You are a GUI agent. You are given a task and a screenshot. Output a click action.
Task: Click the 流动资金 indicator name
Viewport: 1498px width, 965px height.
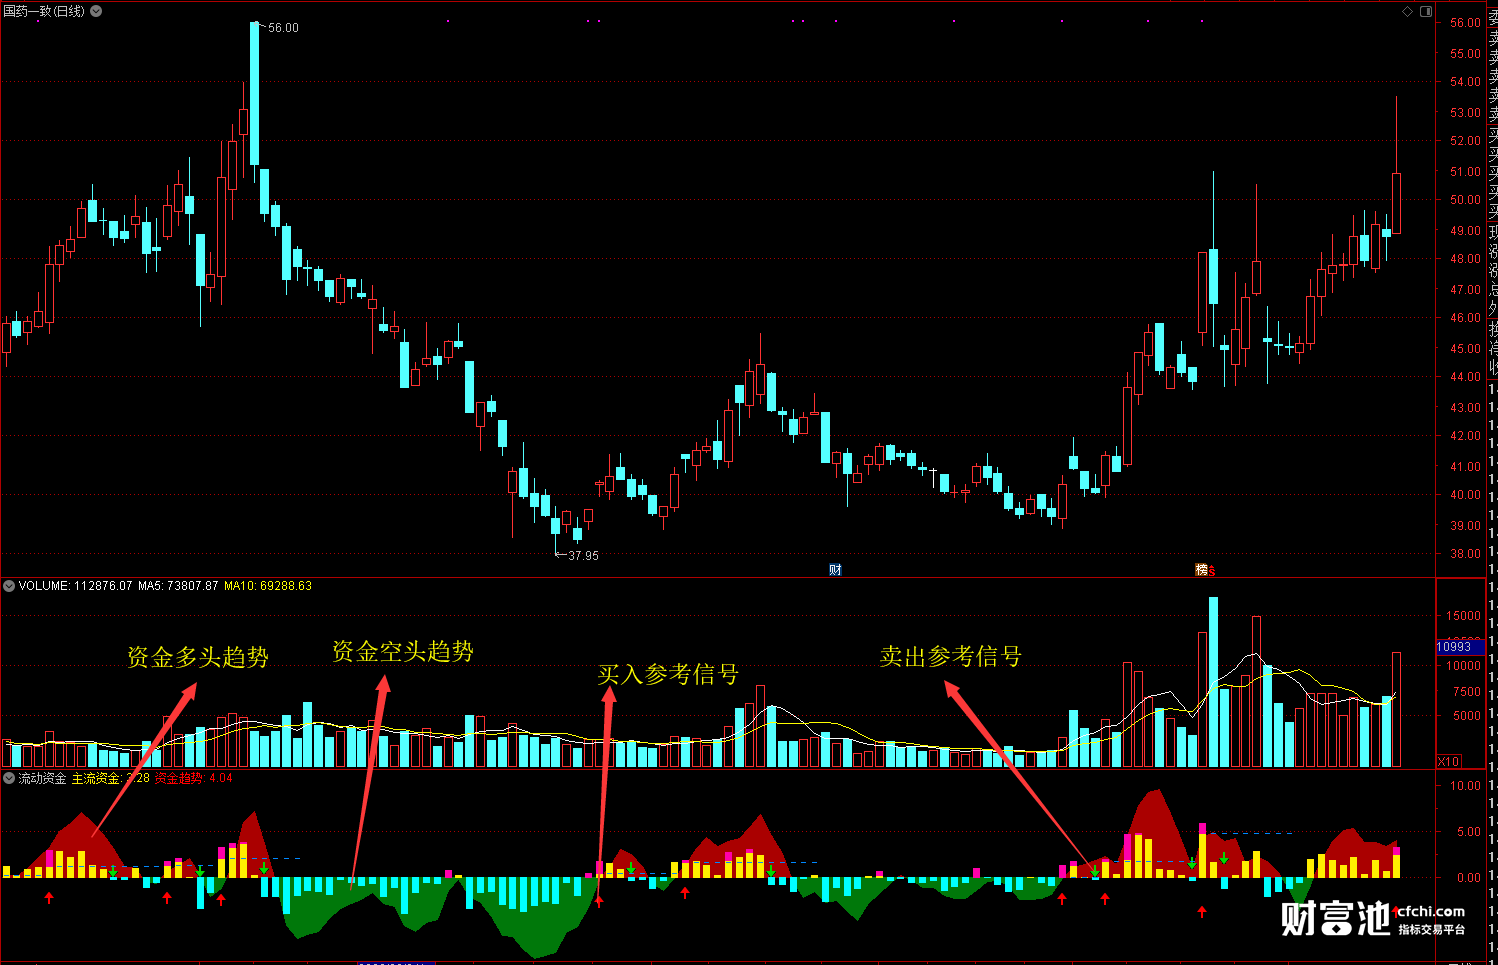pos(43,778)
